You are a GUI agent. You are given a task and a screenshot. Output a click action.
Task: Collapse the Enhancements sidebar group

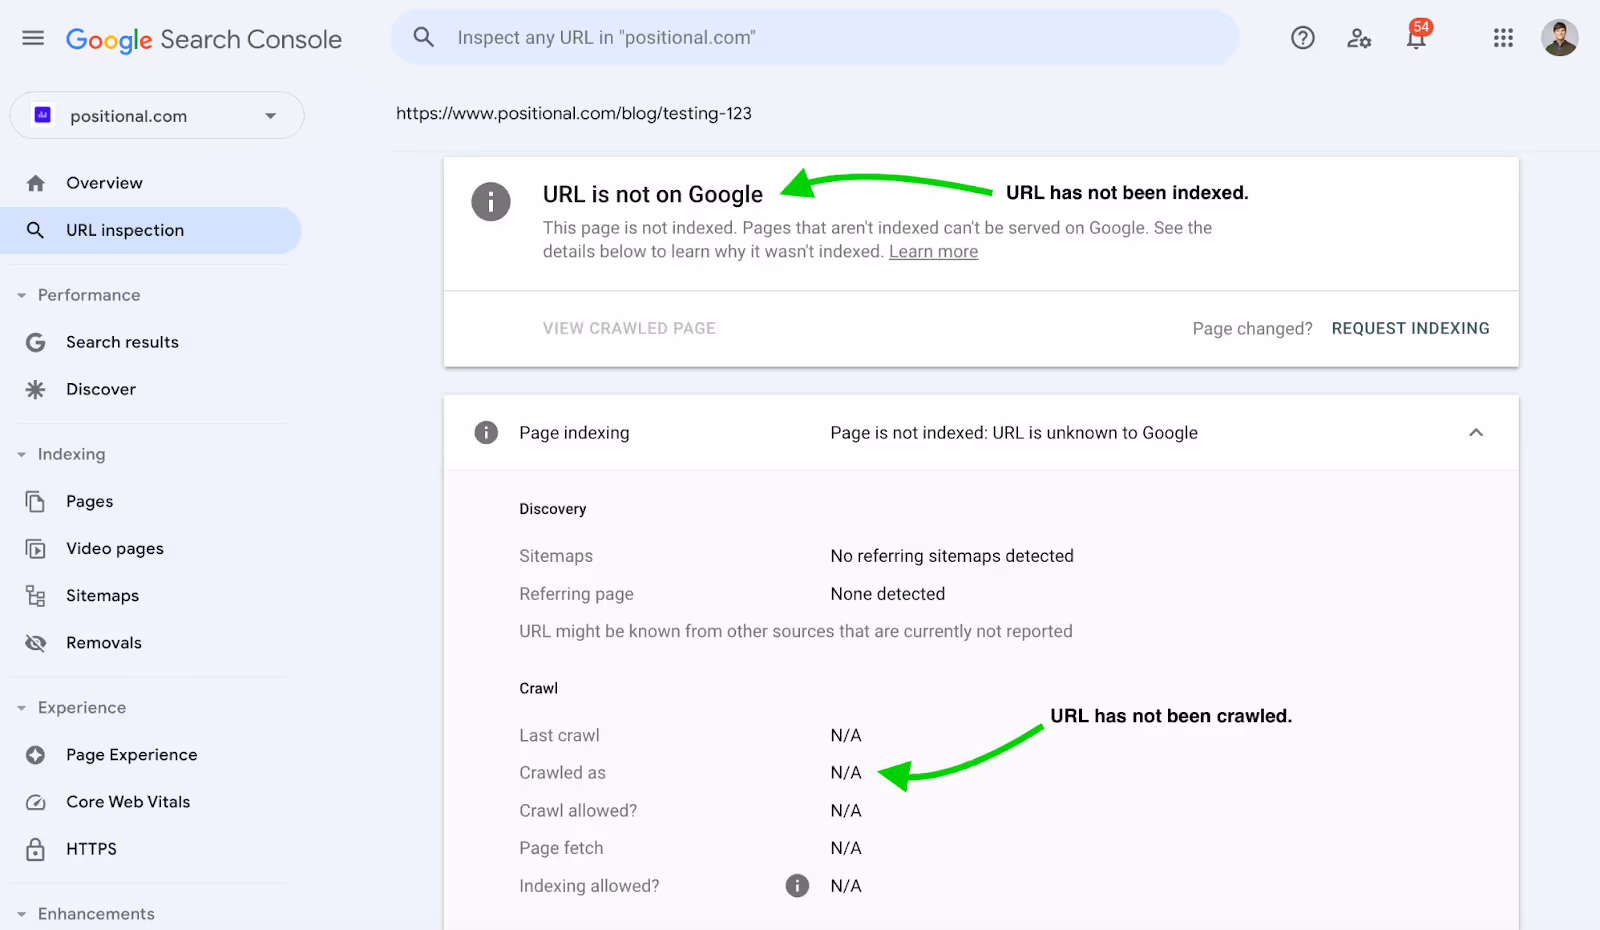21,914
